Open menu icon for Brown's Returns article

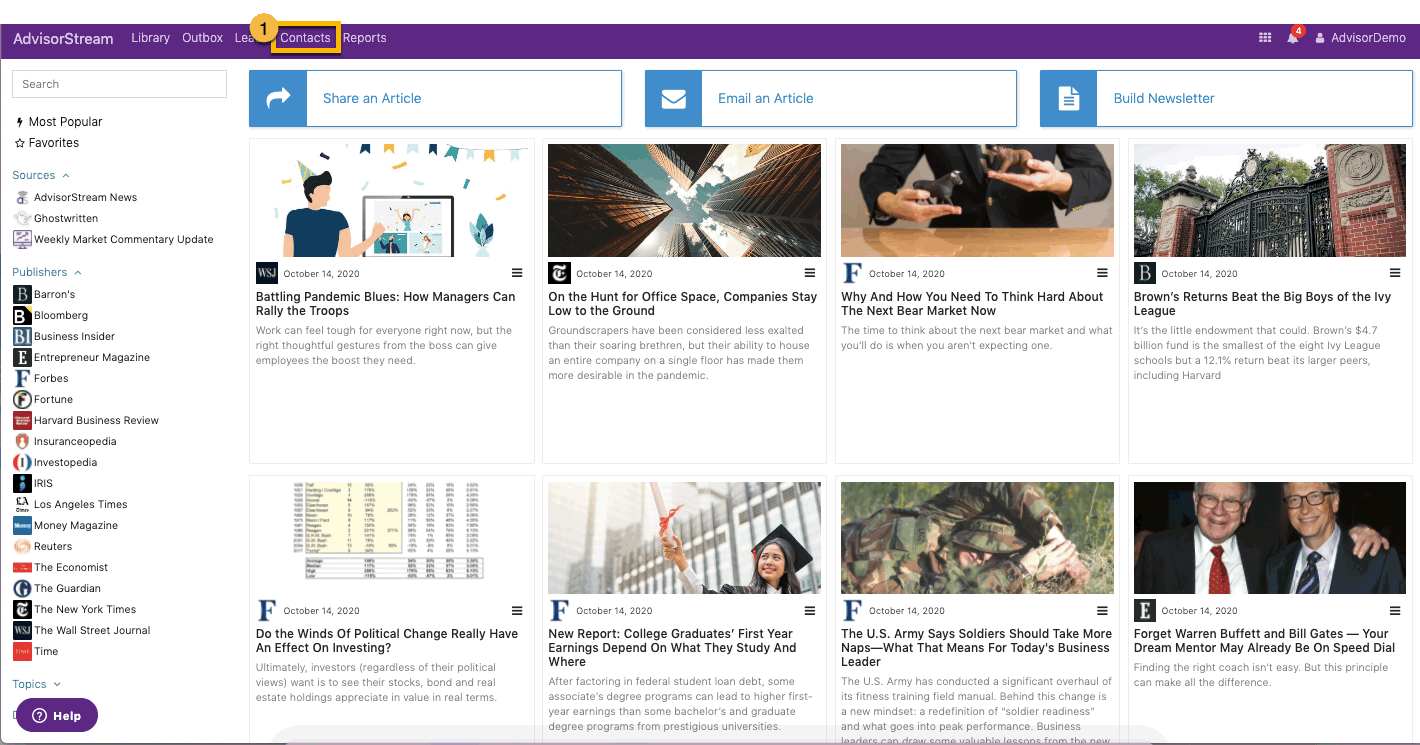[1395, 273]
